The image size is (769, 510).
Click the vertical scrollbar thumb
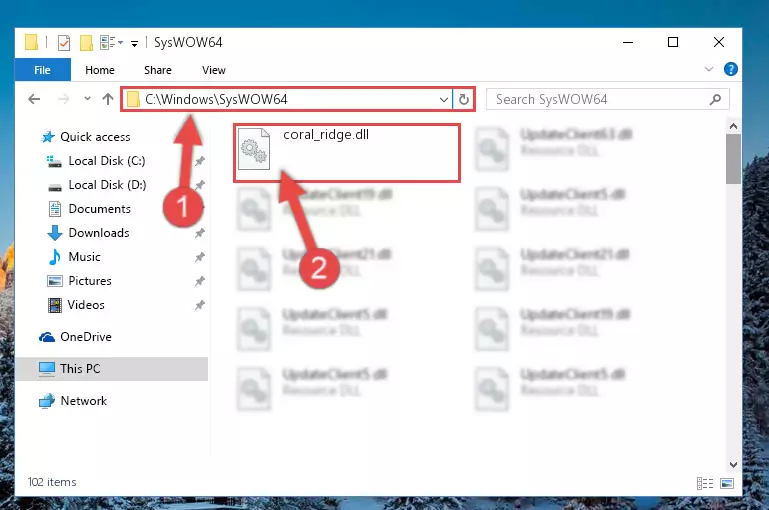733,159
